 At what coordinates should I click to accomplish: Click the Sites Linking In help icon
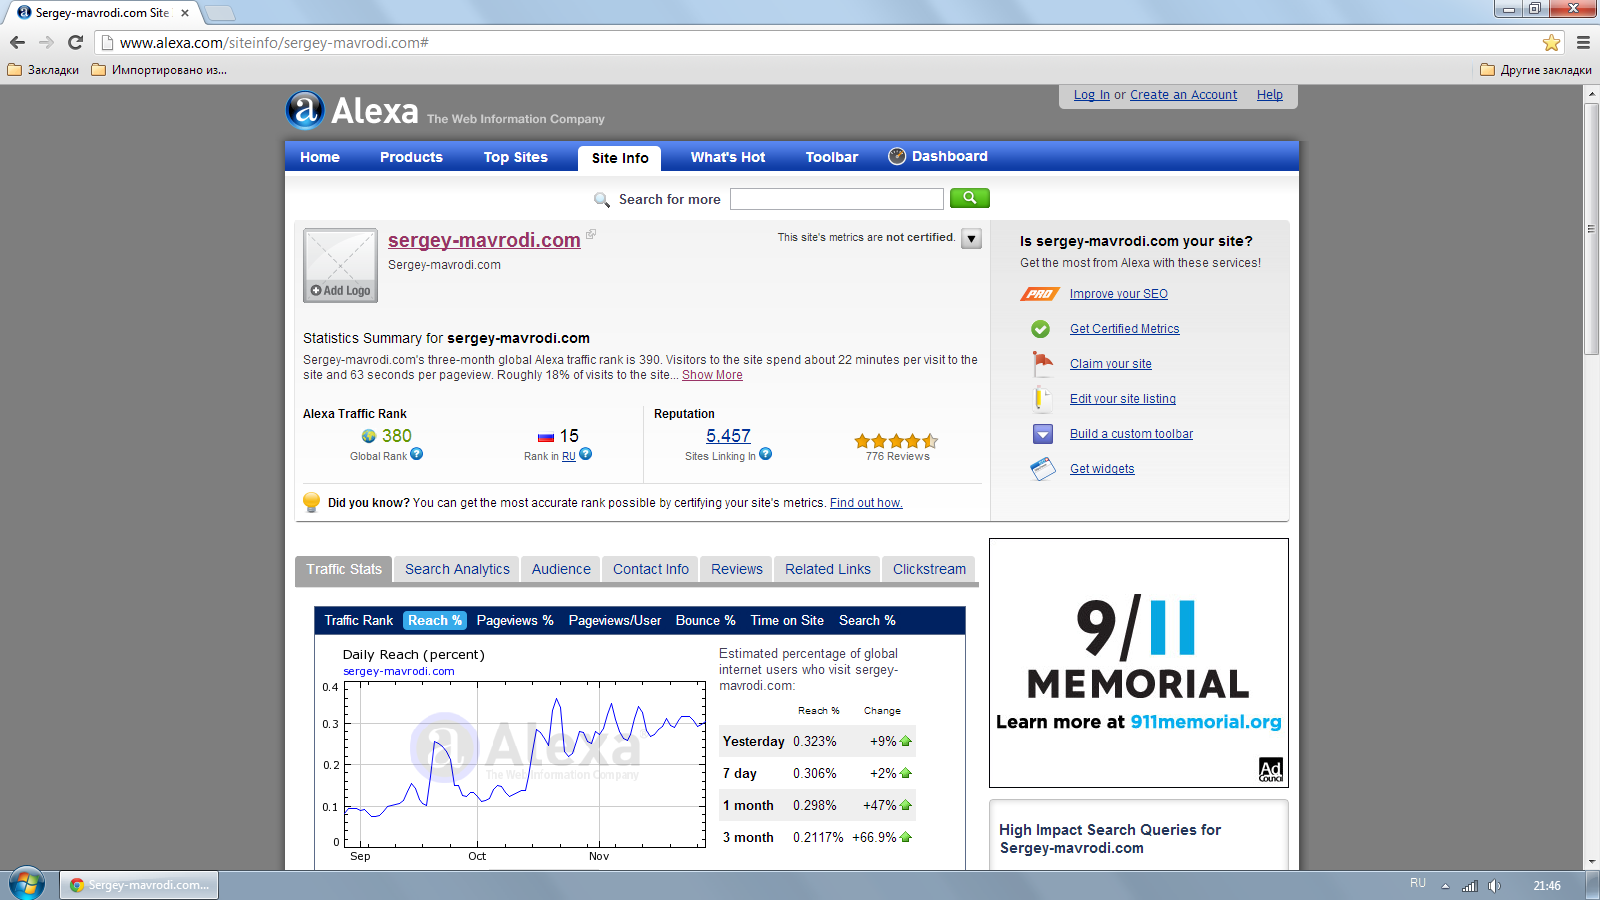766,454
